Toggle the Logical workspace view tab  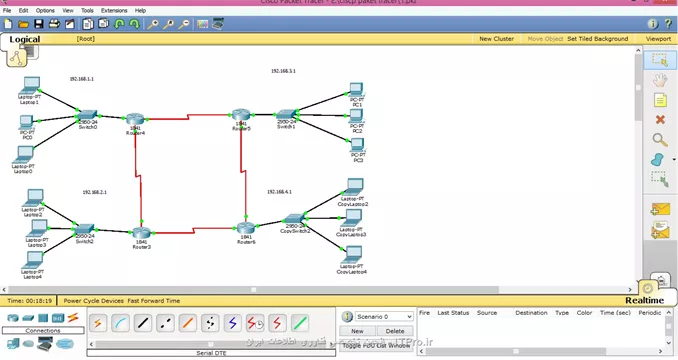pyautogui.click(x=25, y=39)
